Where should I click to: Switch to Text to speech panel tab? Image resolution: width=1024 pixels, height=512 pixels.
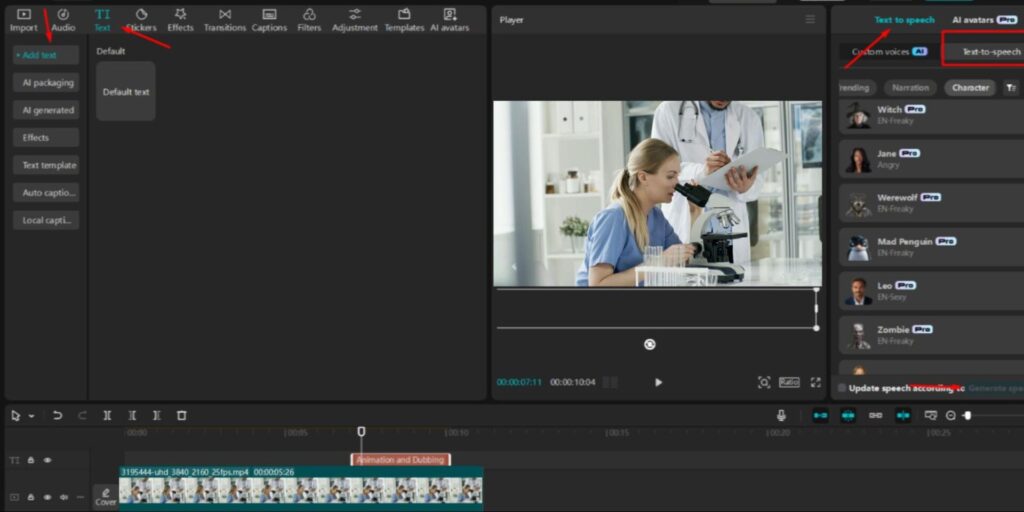coord(904,20)
